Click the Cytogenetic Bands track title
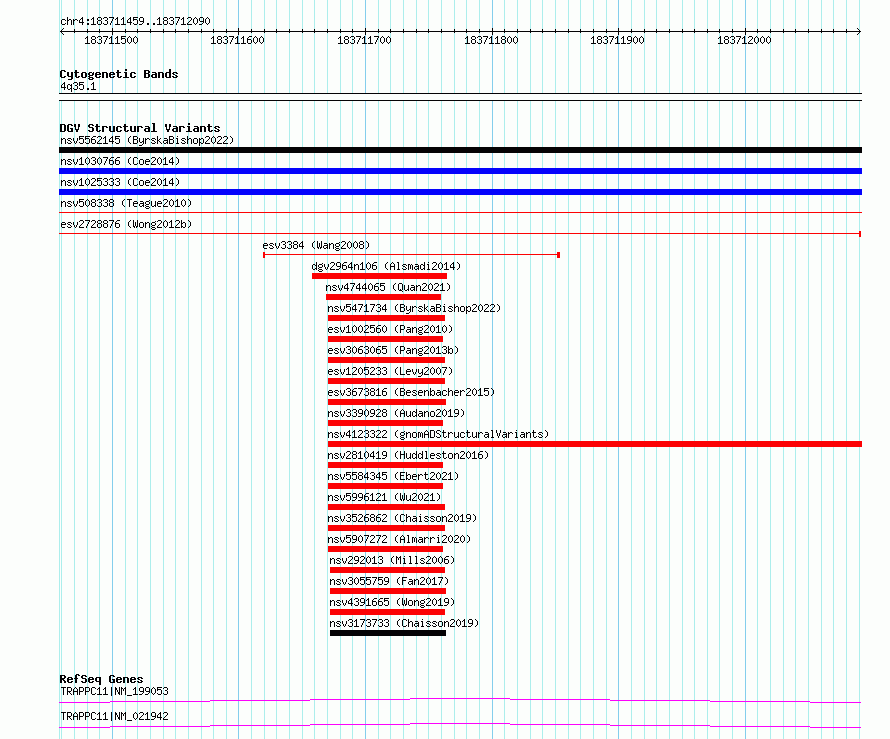Viewport: 890px width, 739px height. (x=119, y=74)
